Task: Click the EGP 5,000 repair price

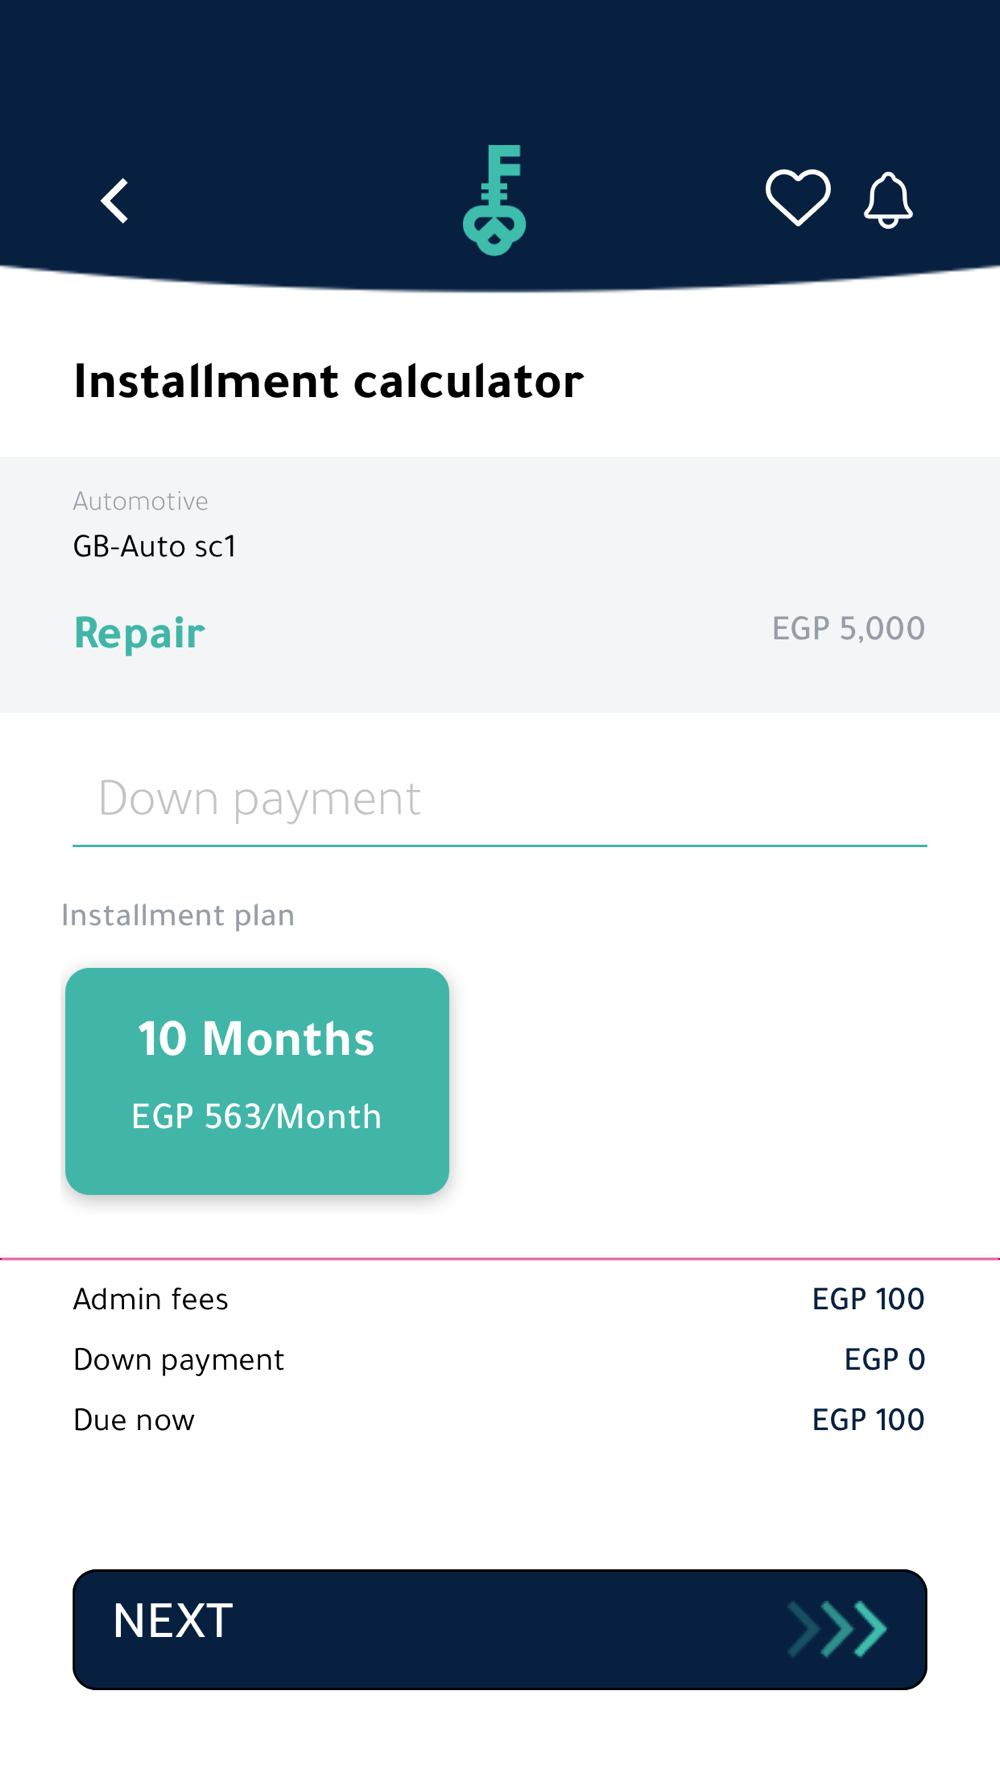Action: 848,629
